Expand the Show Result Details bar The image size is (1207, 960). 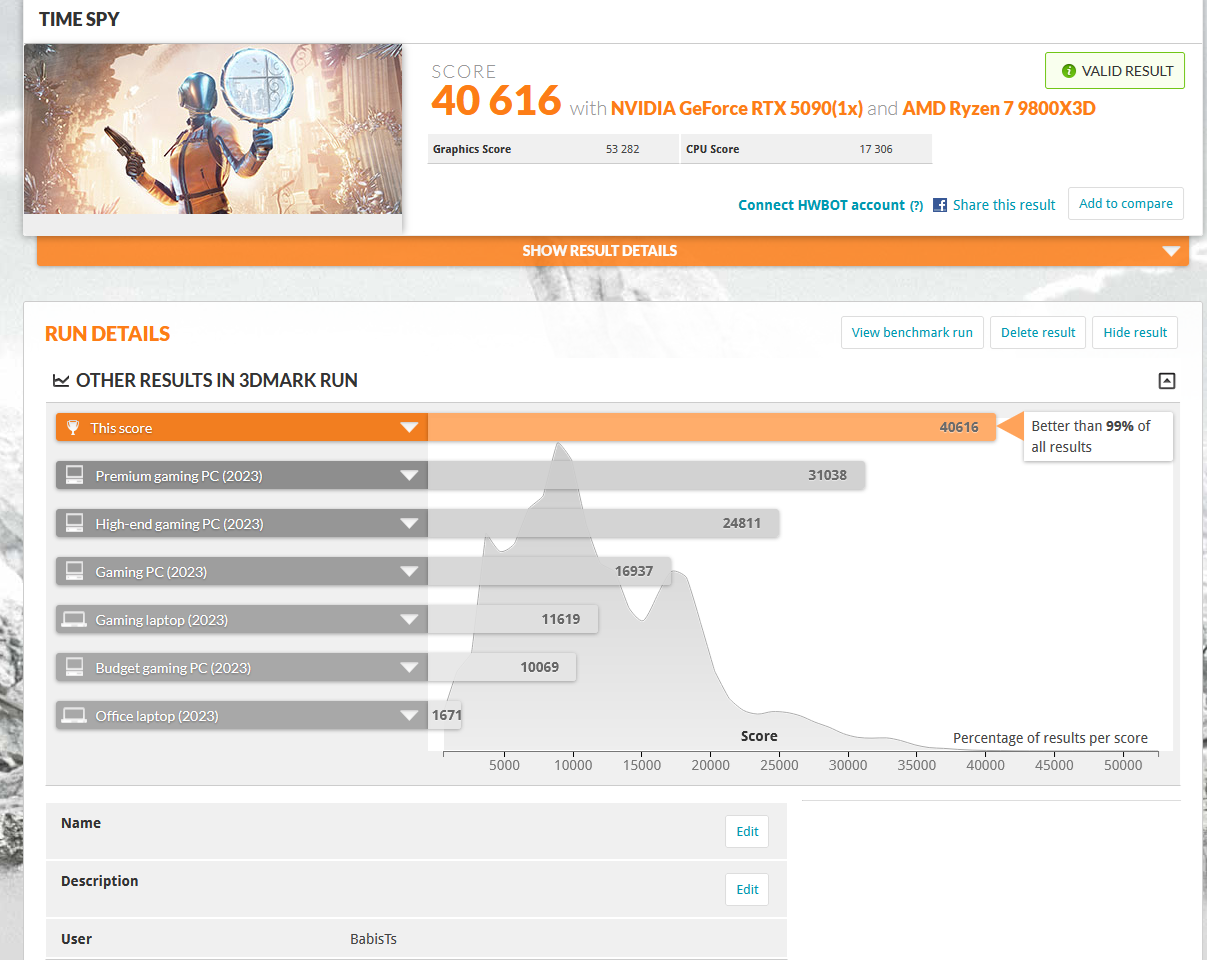613,251
